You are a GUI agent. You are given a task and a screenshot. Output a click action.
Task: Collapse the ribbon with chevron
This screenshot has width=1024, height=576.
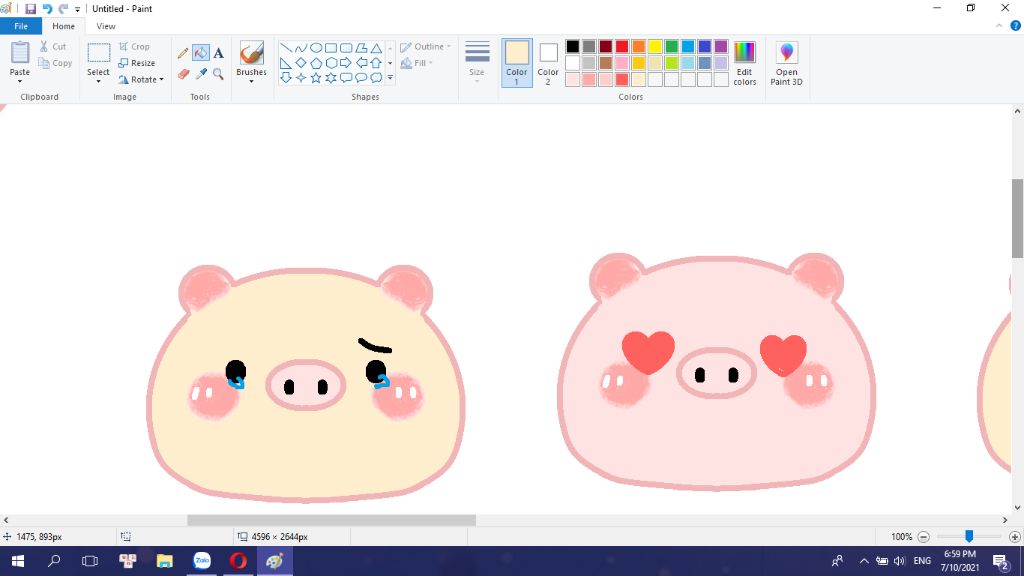[x=999, y=26]
